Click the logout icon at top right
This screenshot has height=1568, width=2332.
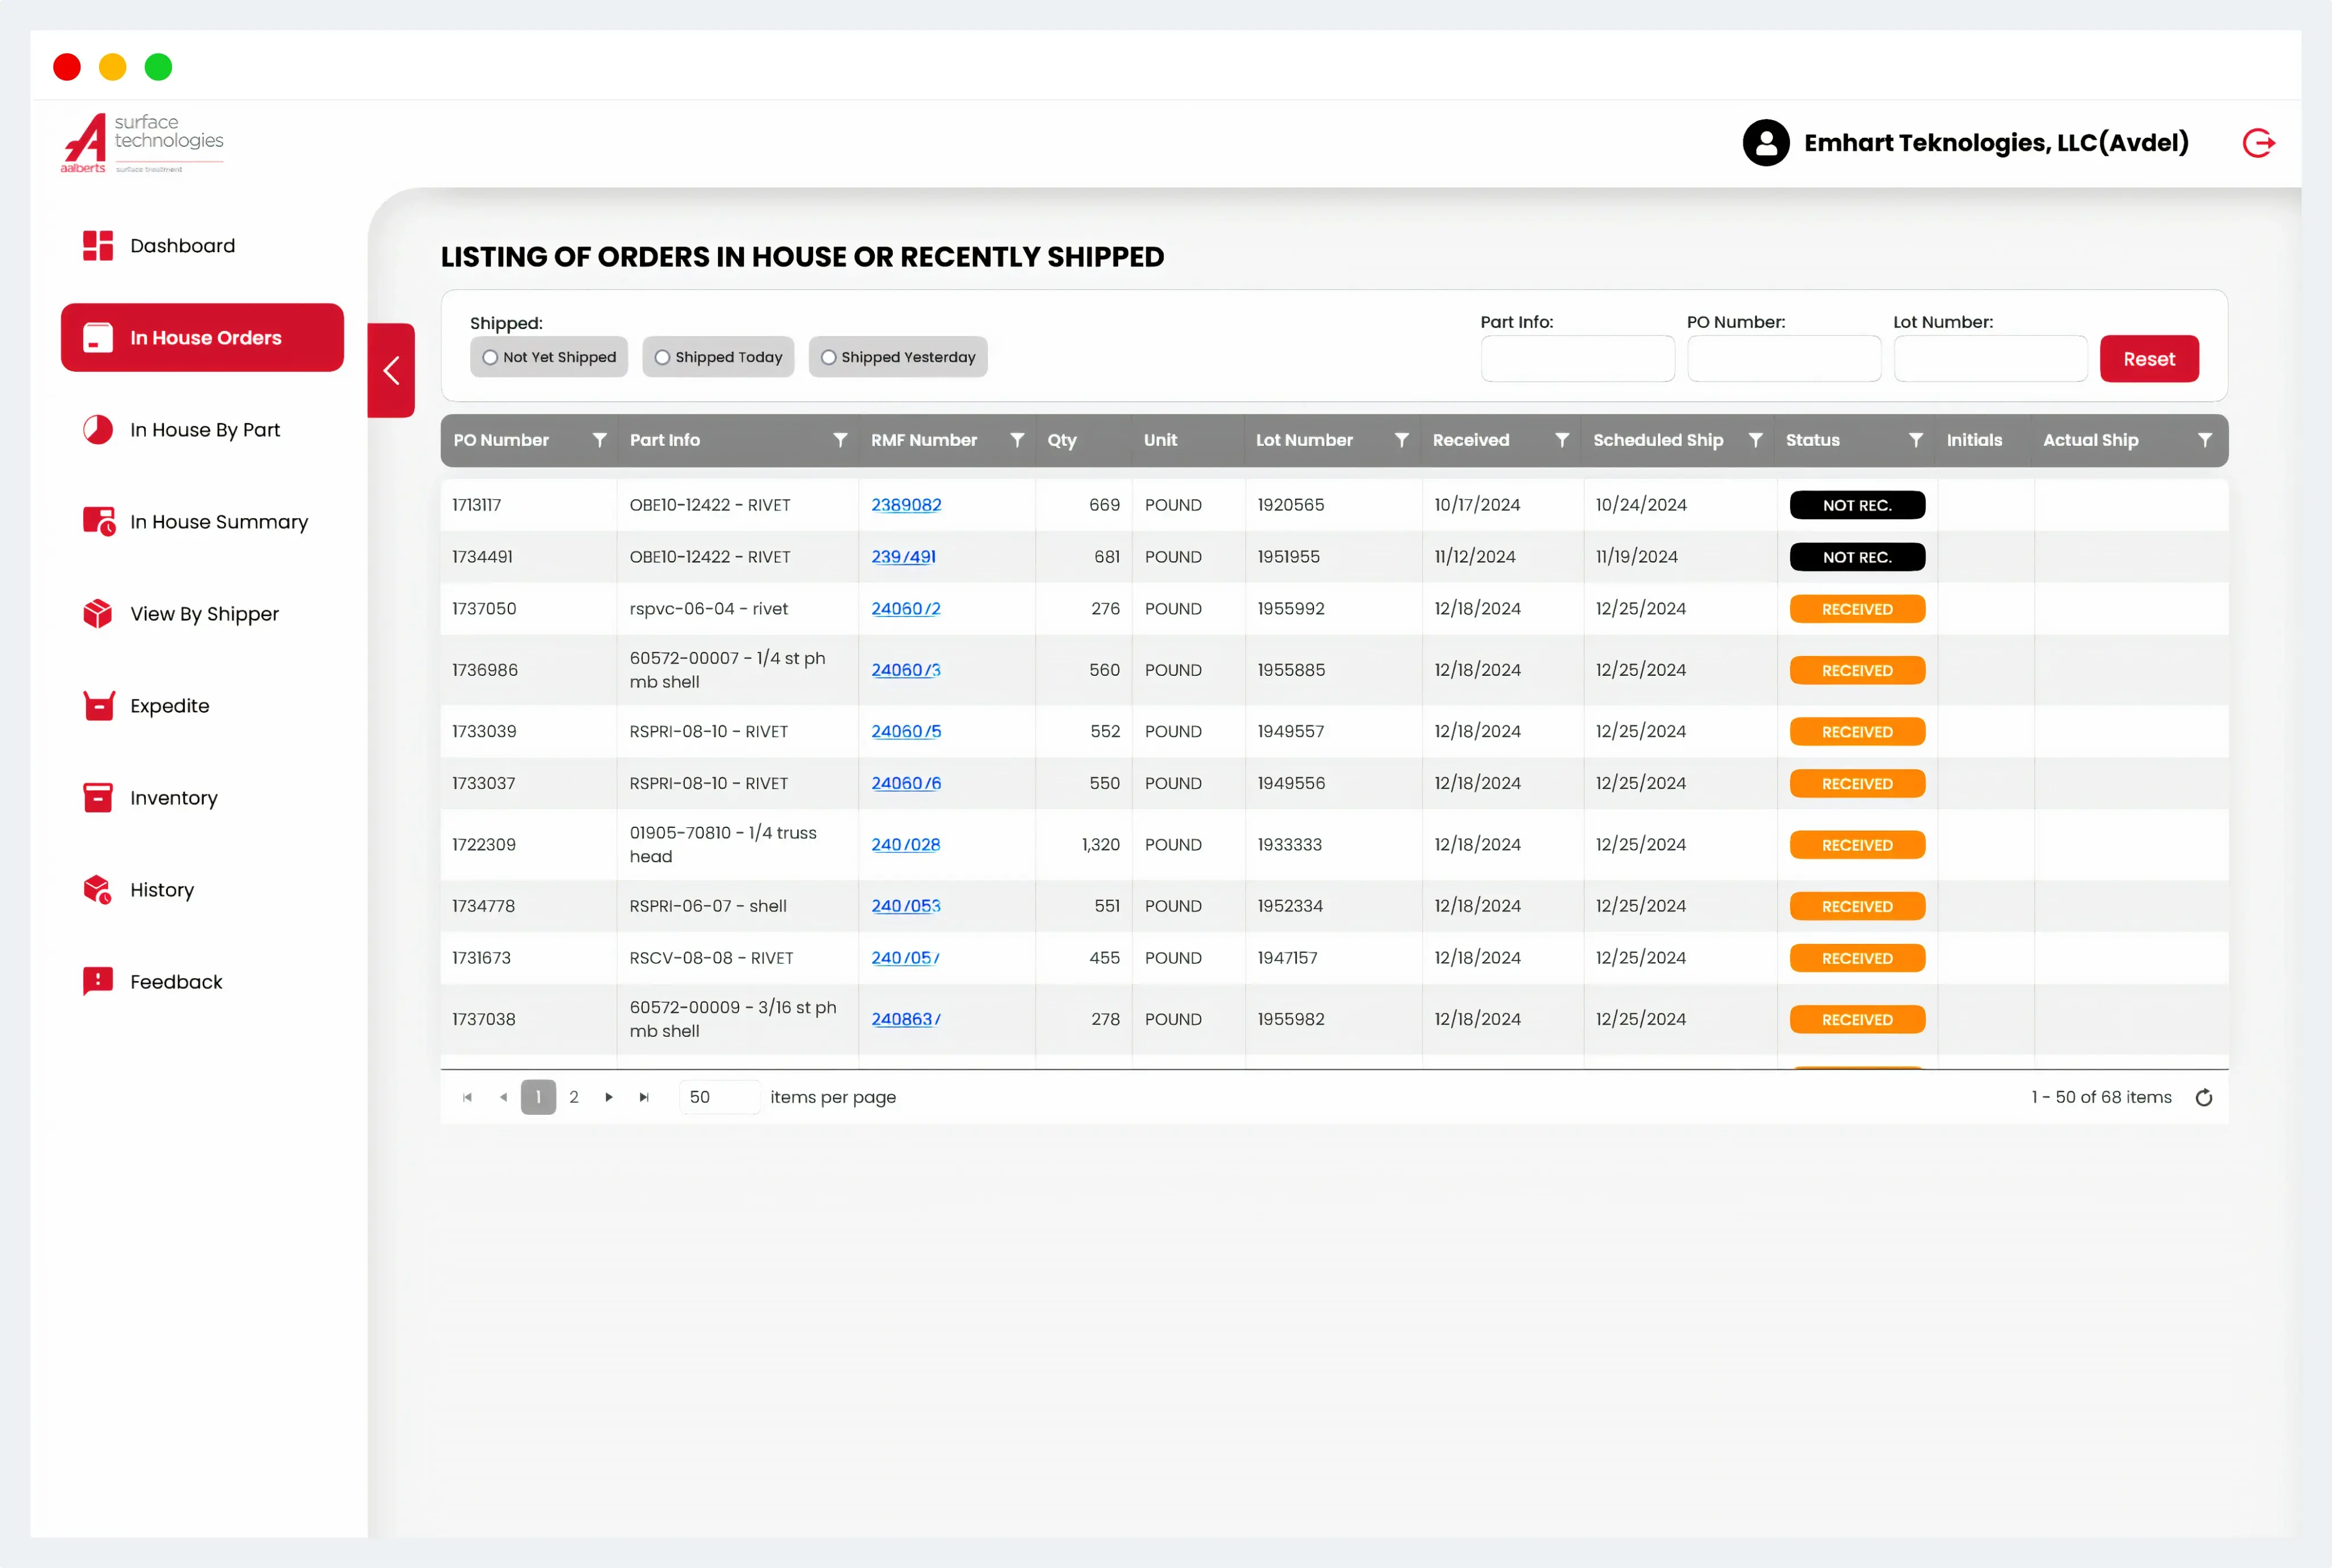[x=2258, y=143]
